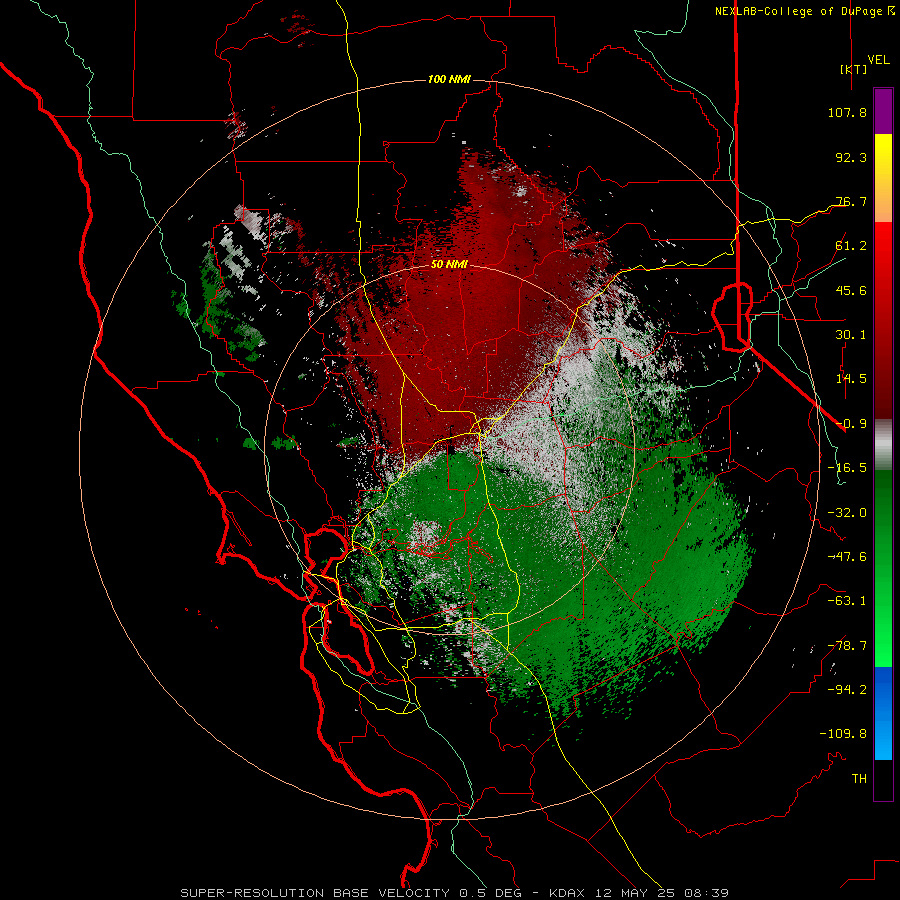This screenshot has height=900, width=900.
Task: Click the -94.2 legend value
Action: (x=847, y=690)
